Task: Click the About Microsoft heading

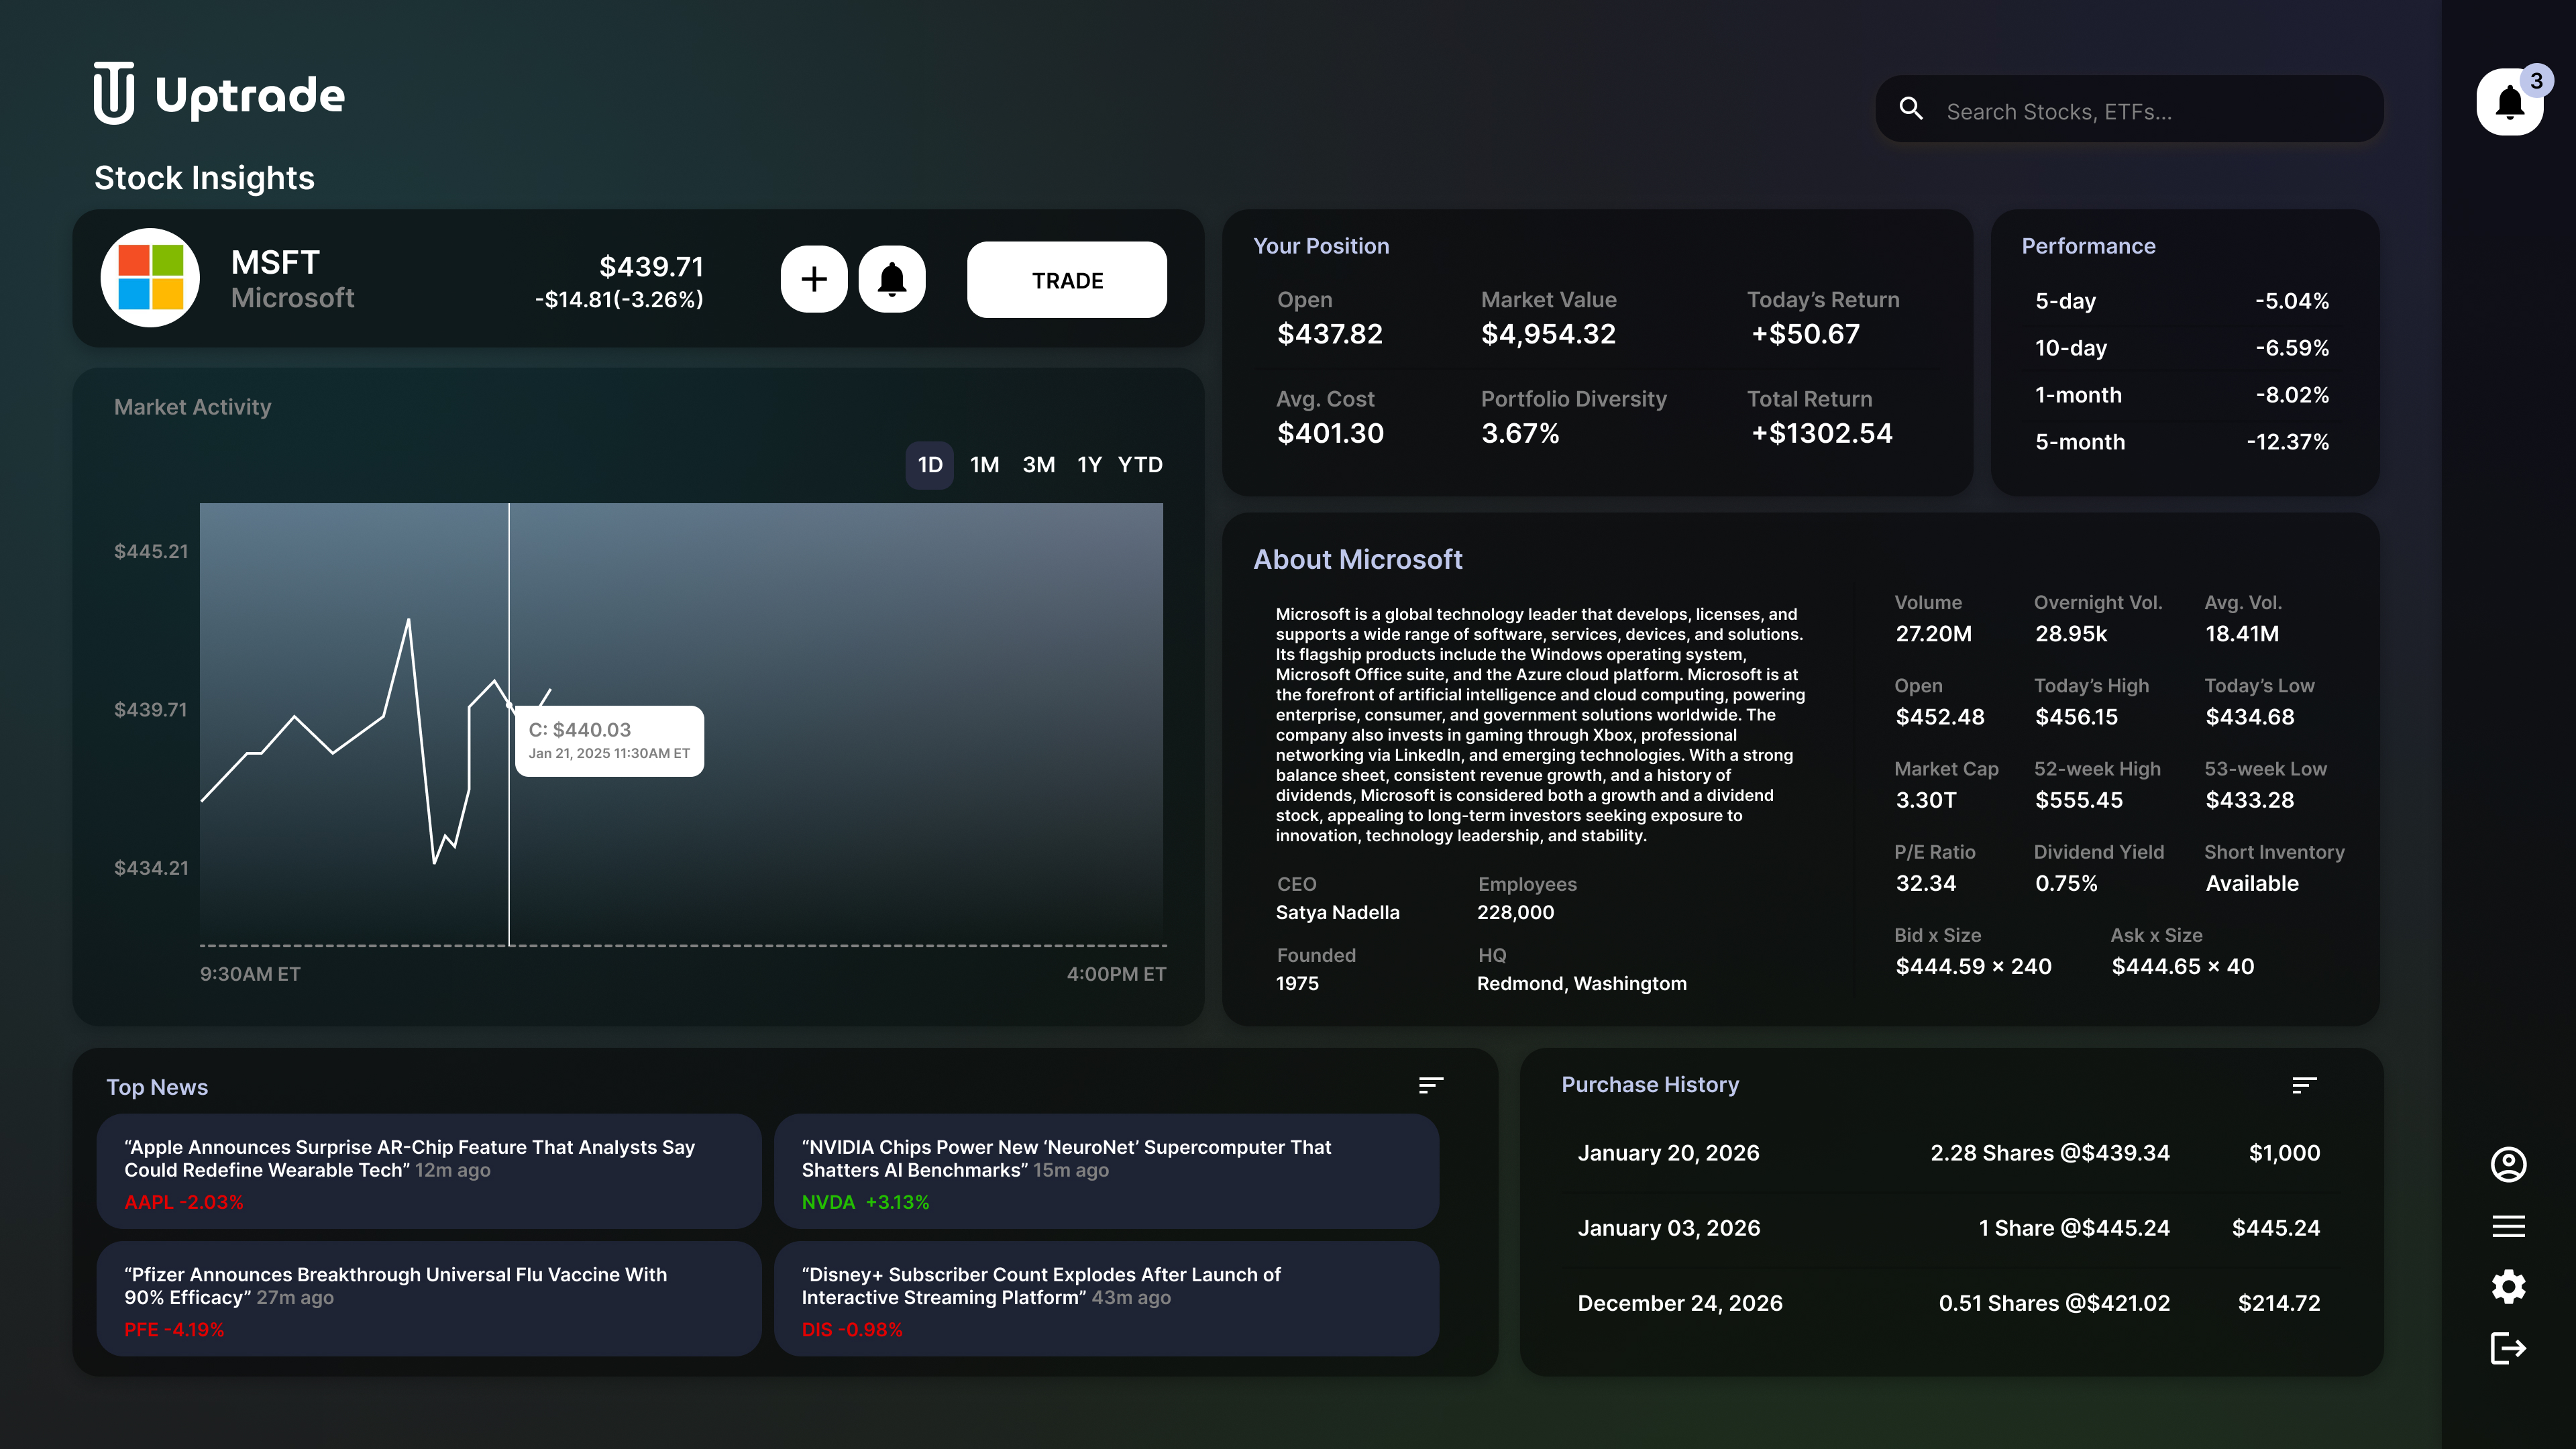Action: [1357, 560]
